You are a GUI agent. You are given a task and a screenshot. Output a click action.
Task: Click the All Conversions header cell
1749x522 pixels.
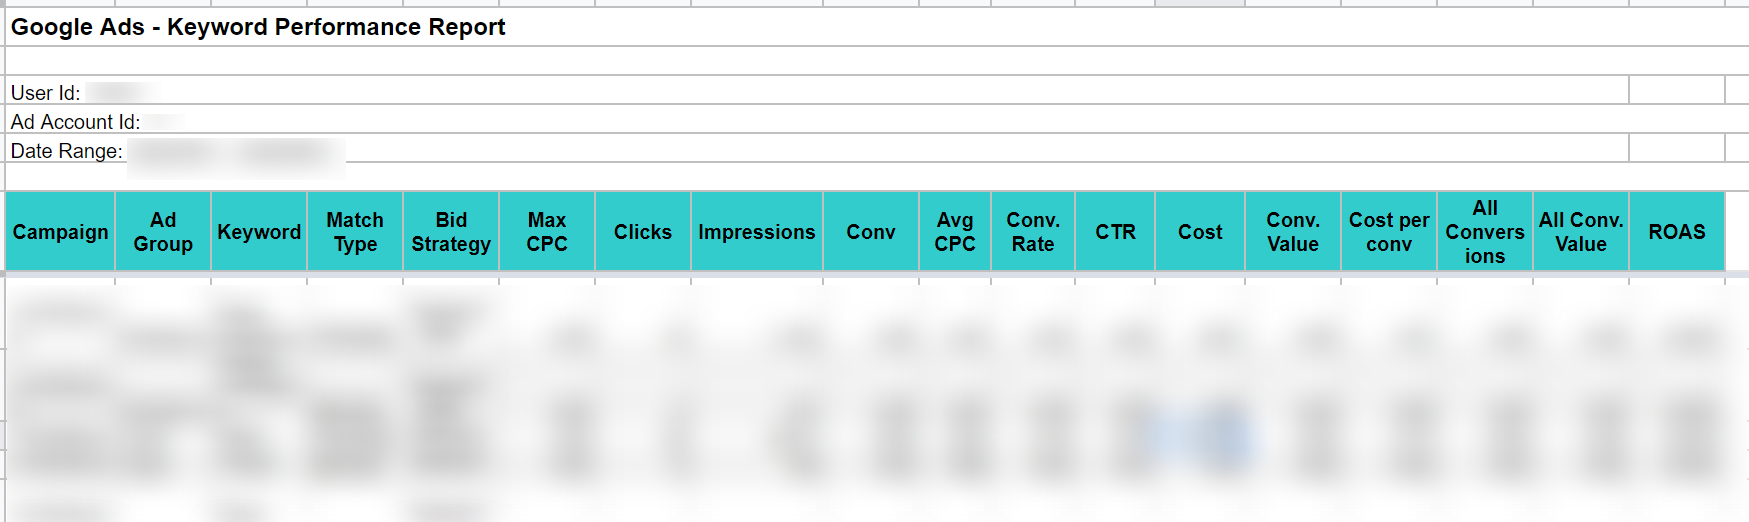click(1485, 231)
